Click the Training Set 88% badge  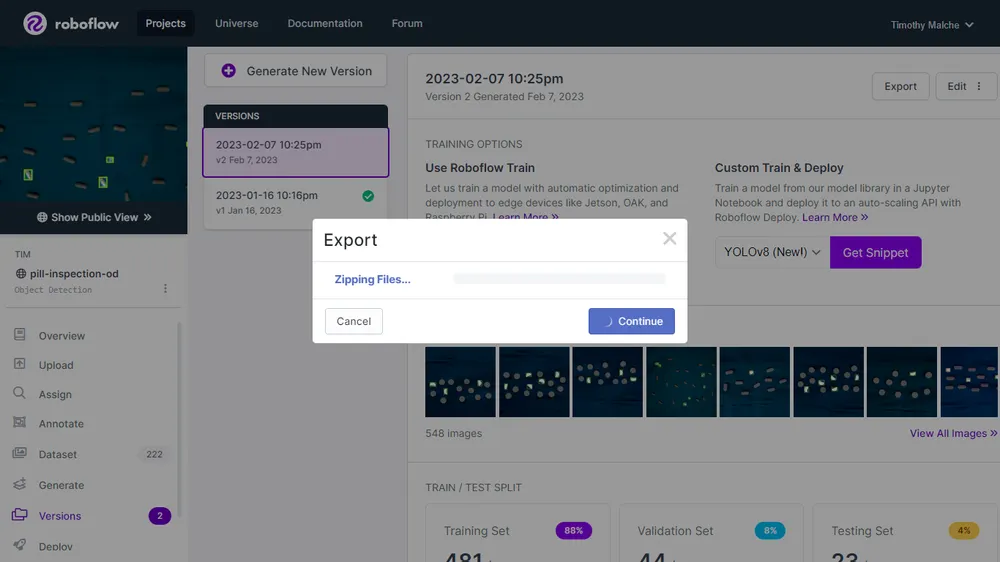click(x=573, y=531)
